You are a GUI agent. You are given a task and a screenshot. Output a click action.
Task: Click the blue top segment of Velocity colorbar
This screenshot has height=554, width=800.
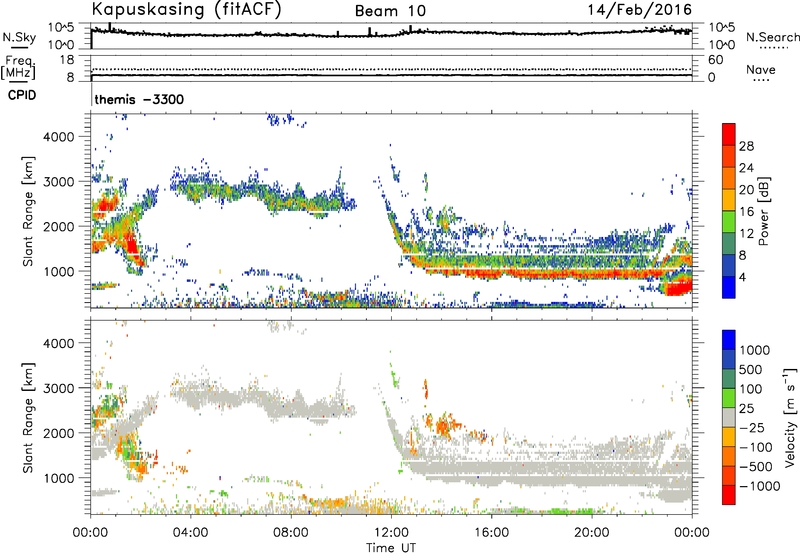[x=729, y=340]
